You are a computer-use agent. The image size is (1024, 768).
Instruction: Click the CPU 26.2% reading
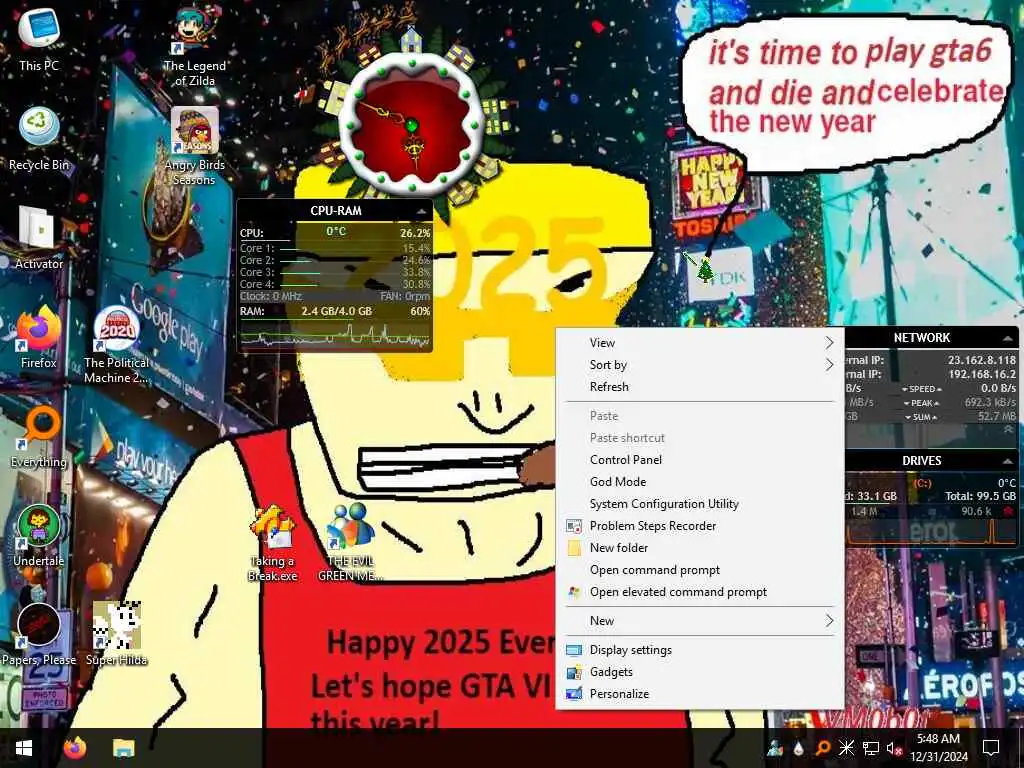pyautogui.click(x=415, y=233)
